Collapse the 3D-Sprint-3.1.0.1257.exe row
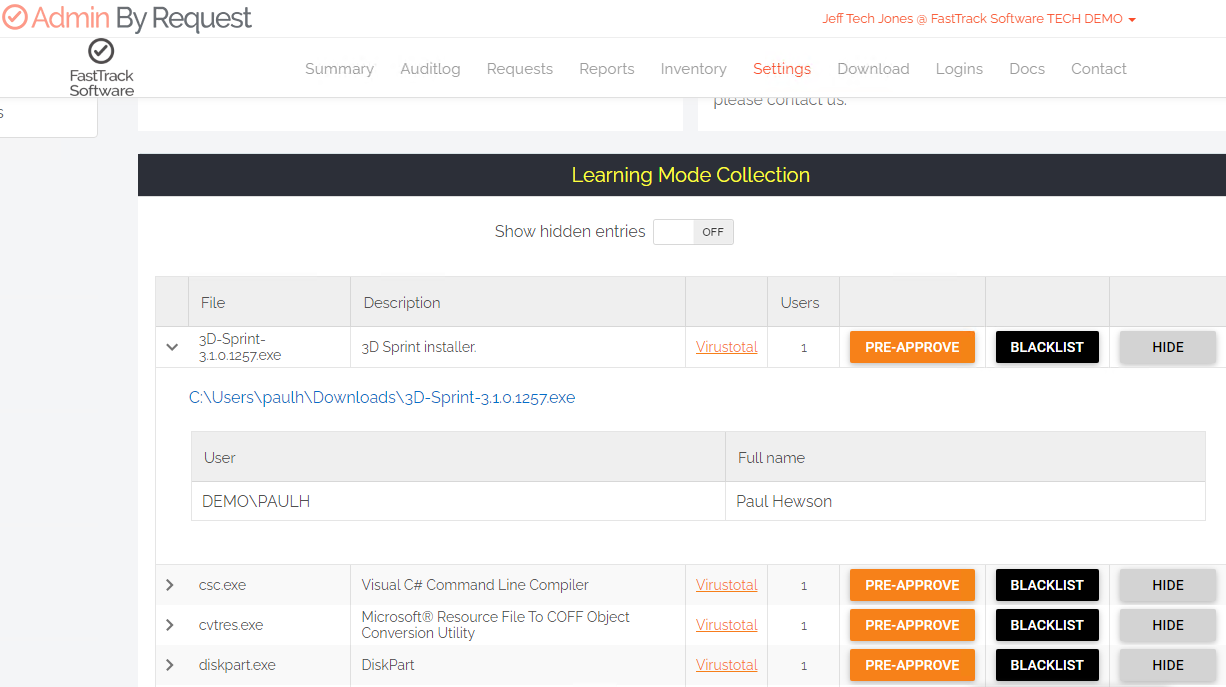The width and height of the screenshot is (1226, 687). point(172,347)
